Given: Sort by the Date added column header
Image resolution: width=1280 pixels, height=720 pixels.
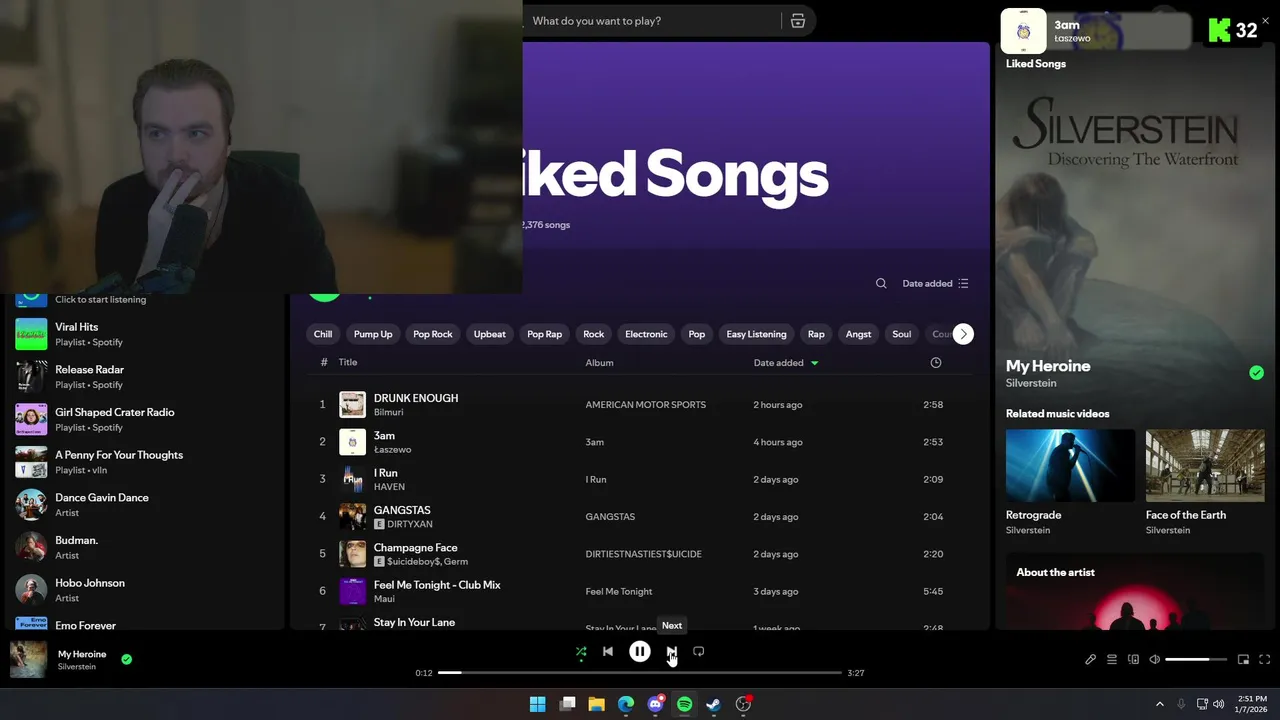Looking at the screenshot, I should coord(786,363).
